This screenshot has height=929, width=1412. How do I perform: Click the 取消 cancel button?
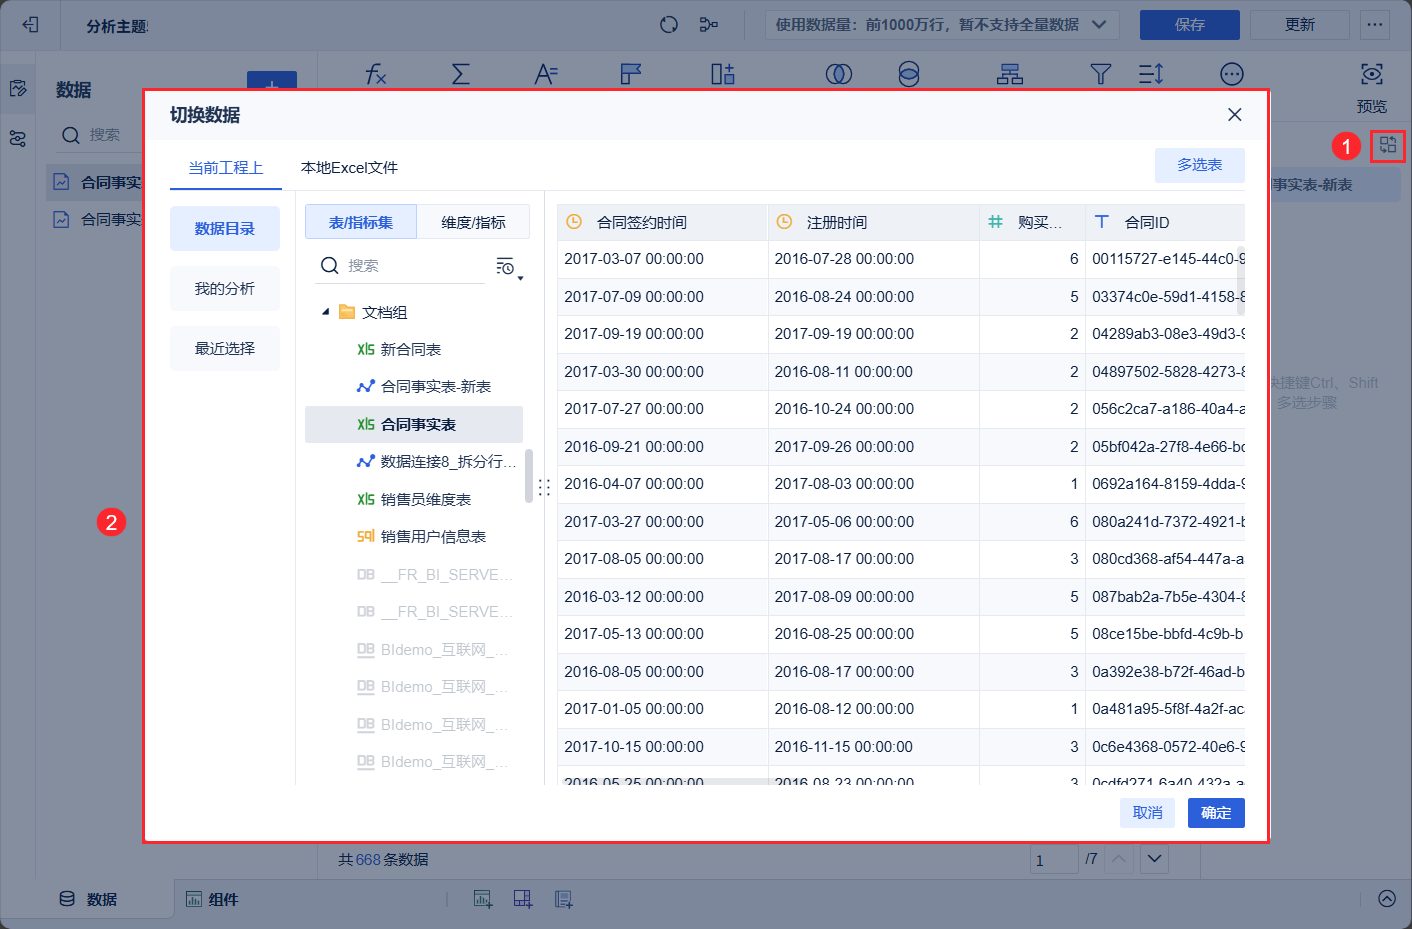click(1147, 813)
